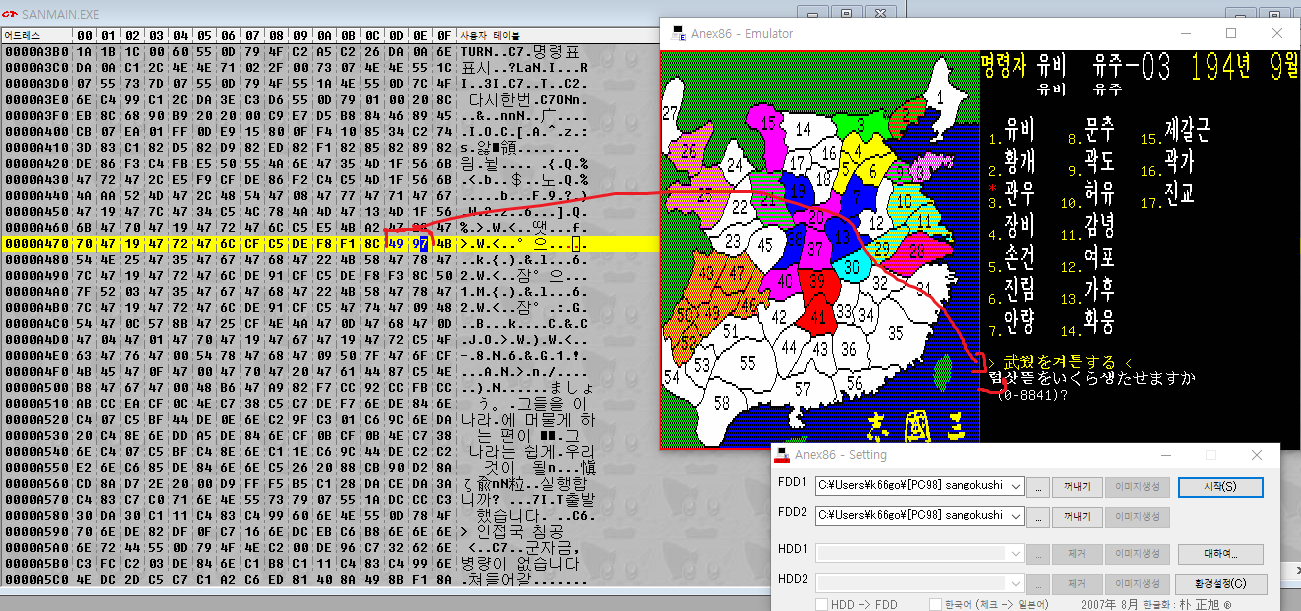Click province 35 on the game map
Screen dimensions: 1301x611
(x=895, y=333)
